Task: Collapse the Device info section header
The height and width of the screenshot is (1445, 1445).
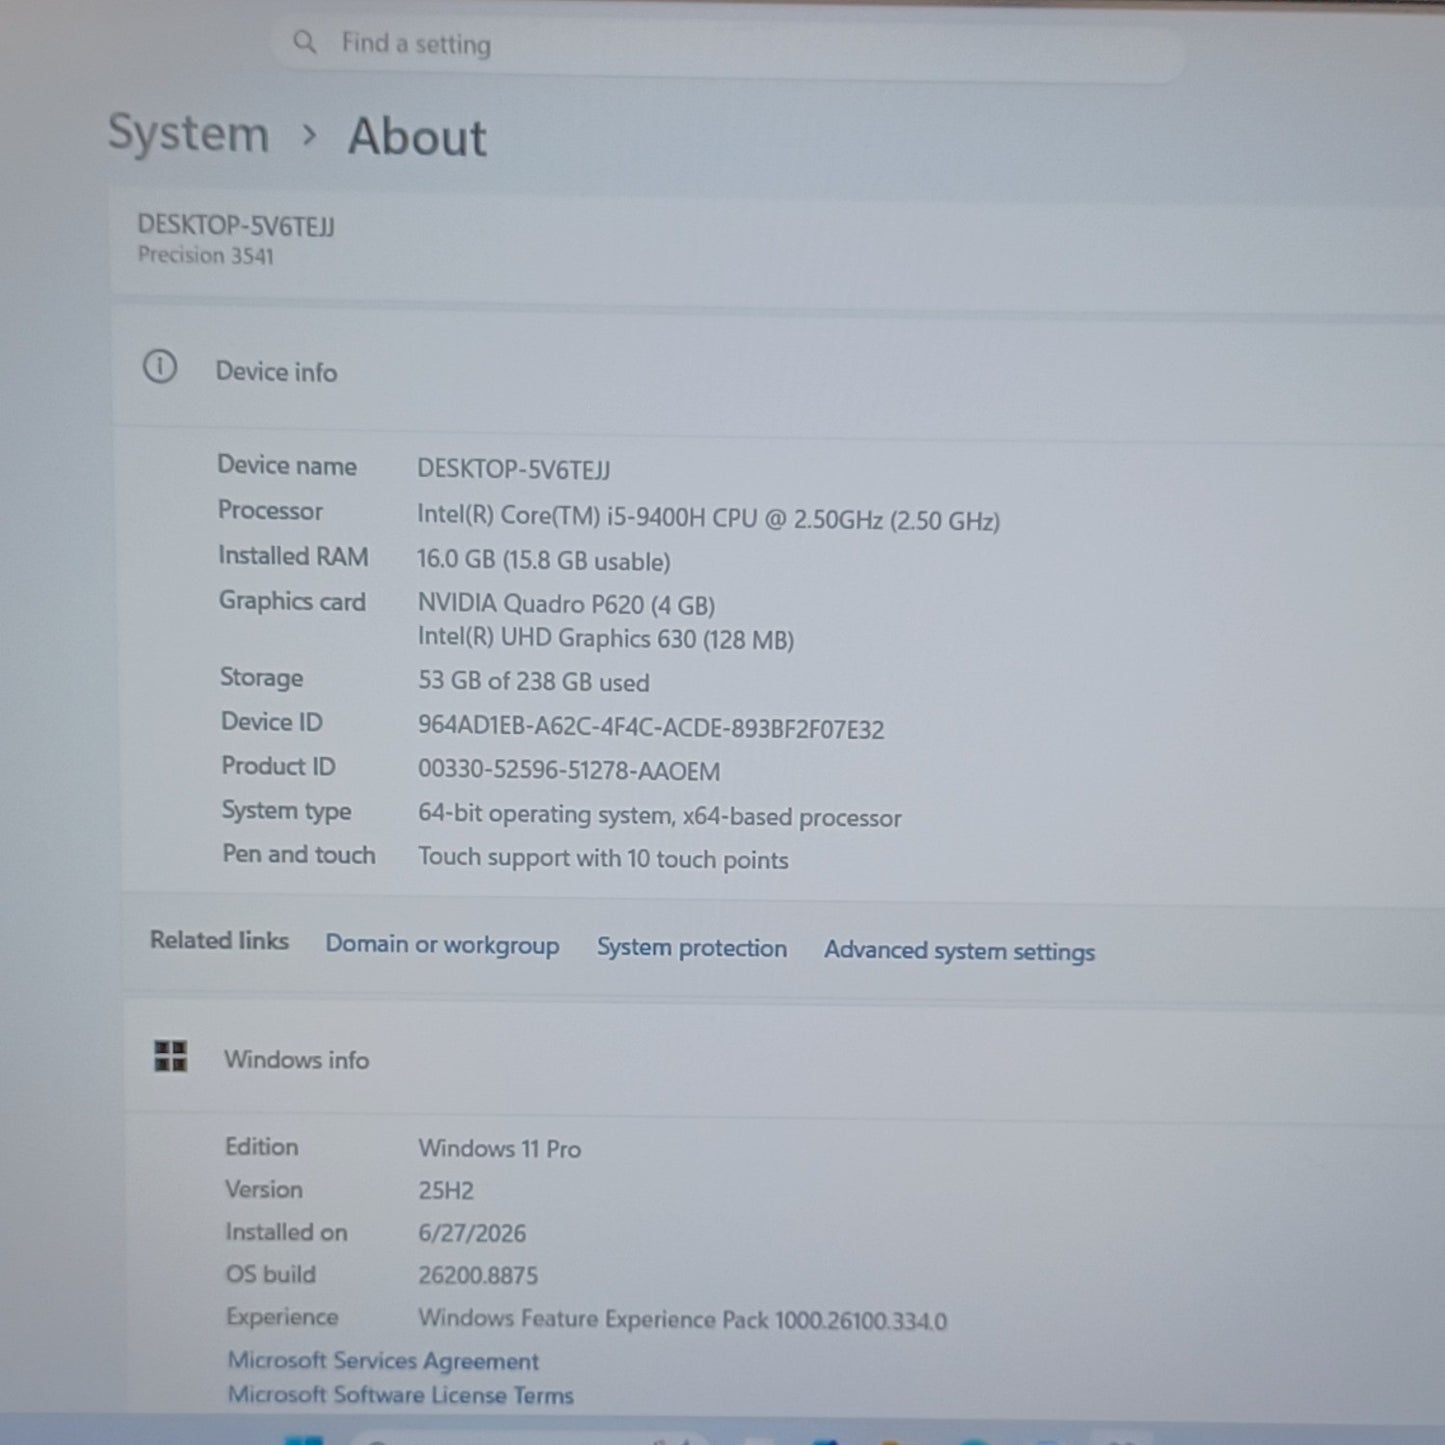Action: pyautogui.click(x=777, y=372)
